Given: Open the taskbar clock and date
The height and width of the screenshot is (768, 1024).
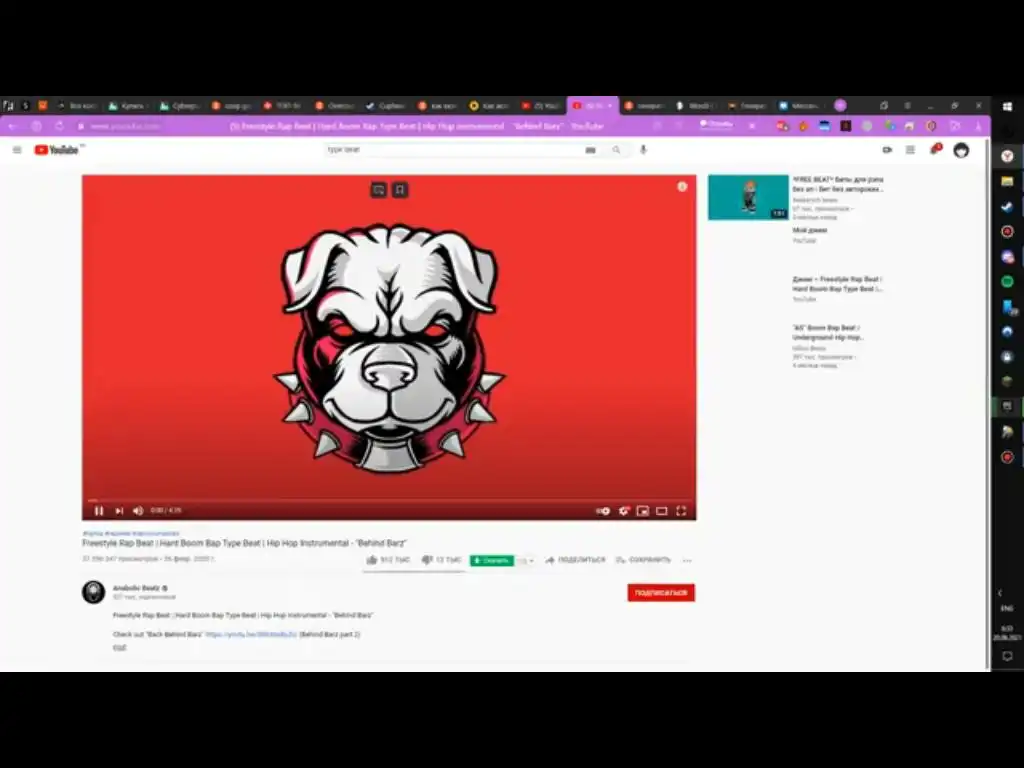Looking at the screenshot, I should coord(1007,633).
